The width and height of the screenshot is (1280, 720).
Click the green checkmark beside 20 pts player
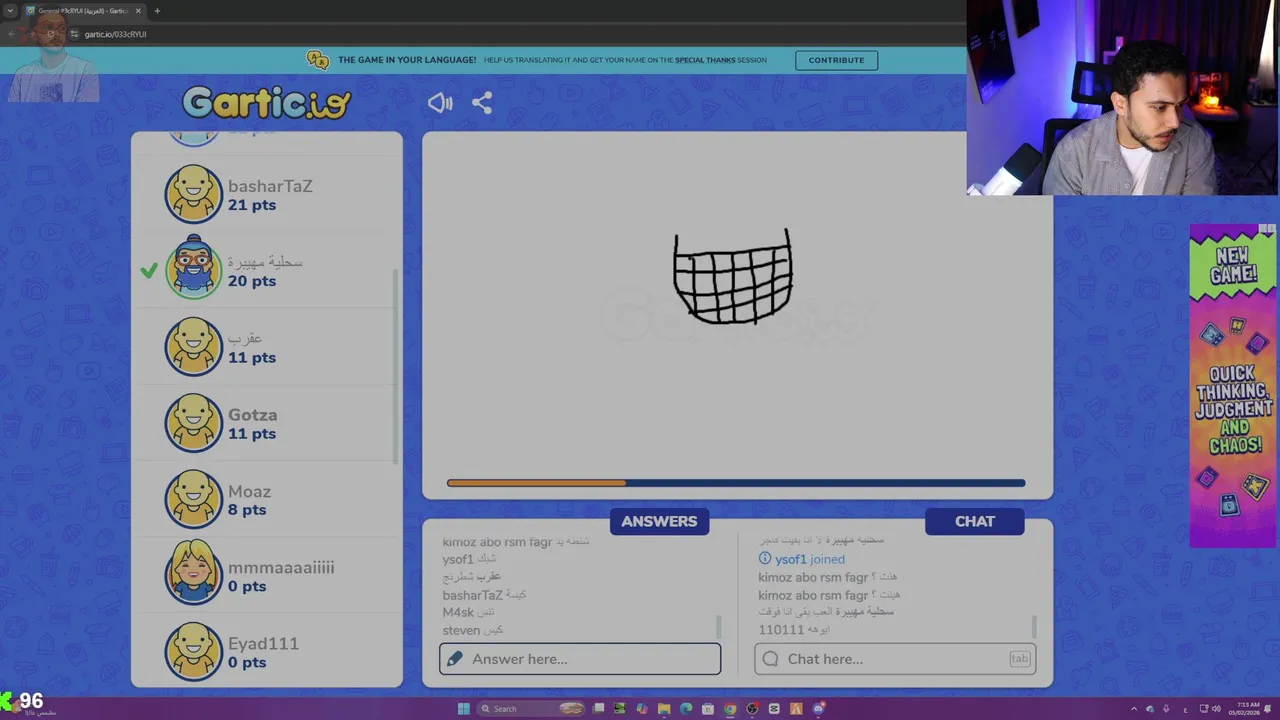click(x=149, y=270)
